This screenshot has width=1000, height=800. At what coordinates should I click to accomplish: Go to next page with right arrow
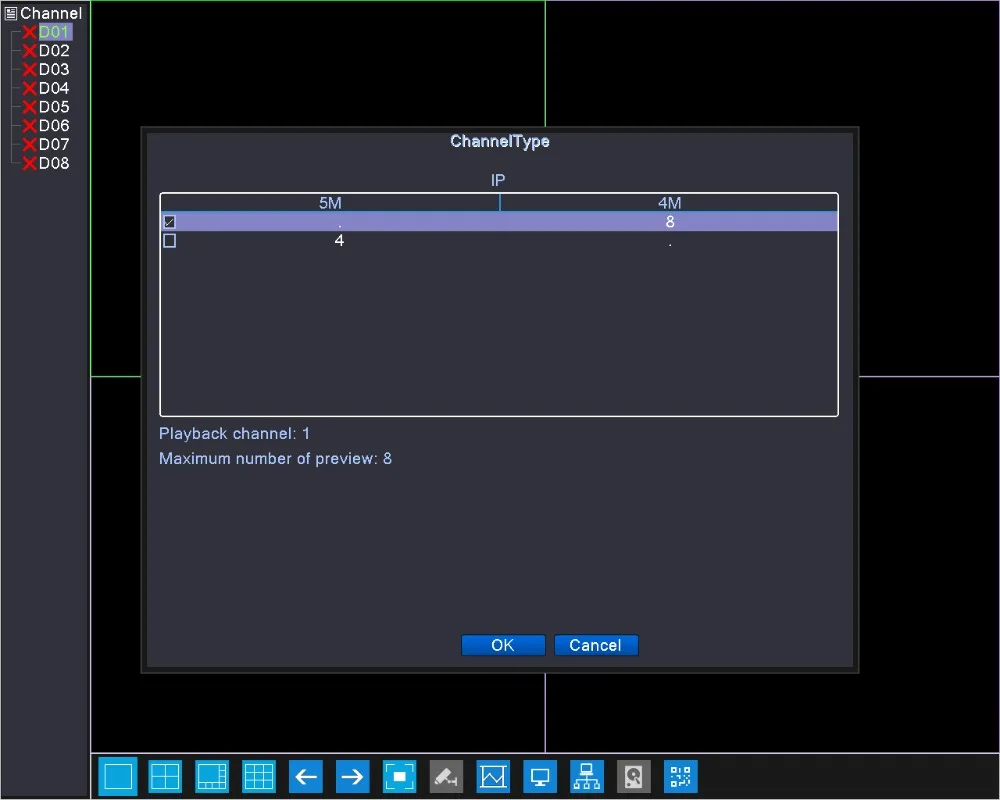(353, 776)
